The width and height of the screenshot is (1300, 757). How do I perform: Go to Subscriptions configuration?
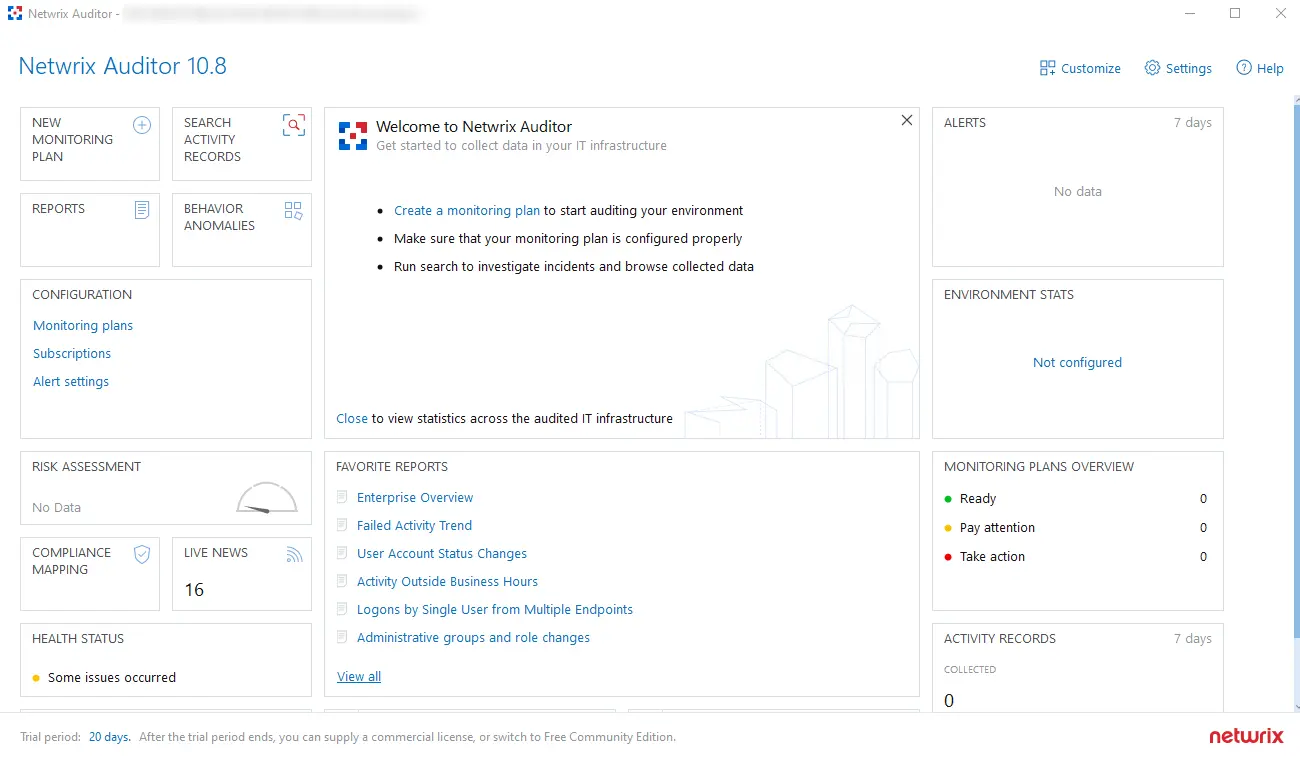pos(72,354)
